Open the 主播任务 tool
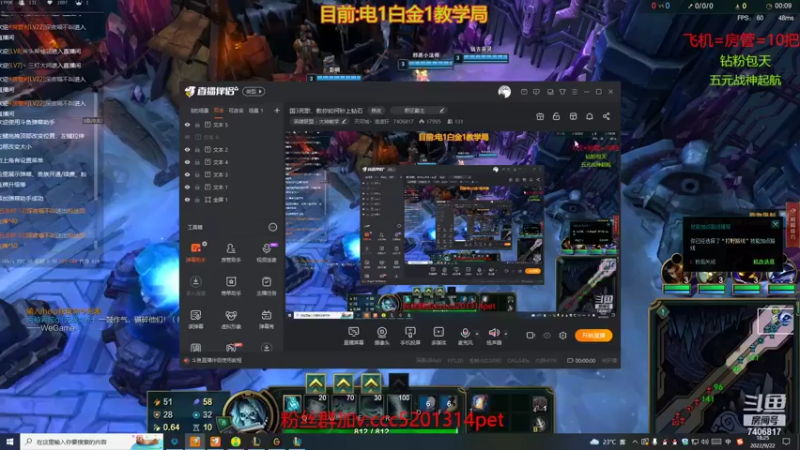 click(266, 285)
